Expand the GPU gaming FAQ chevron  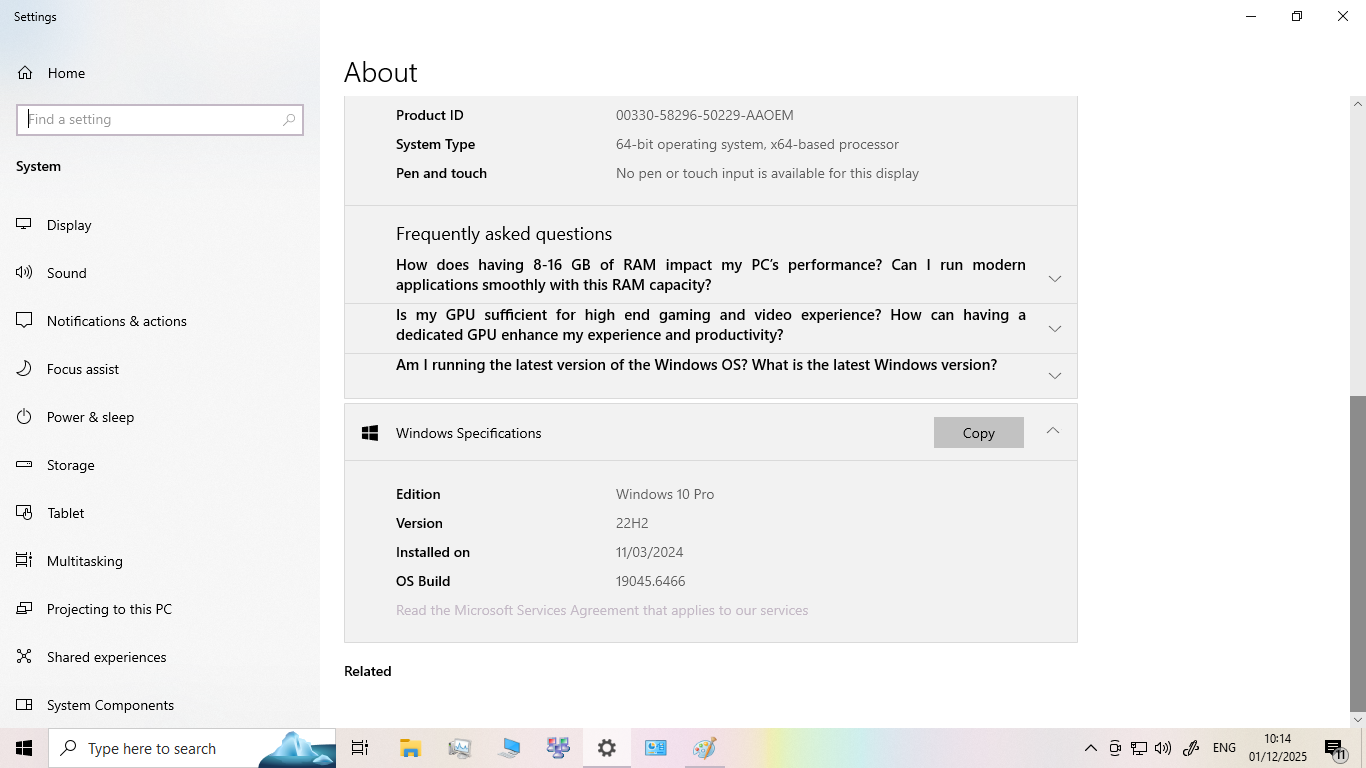pos(1054,328)
